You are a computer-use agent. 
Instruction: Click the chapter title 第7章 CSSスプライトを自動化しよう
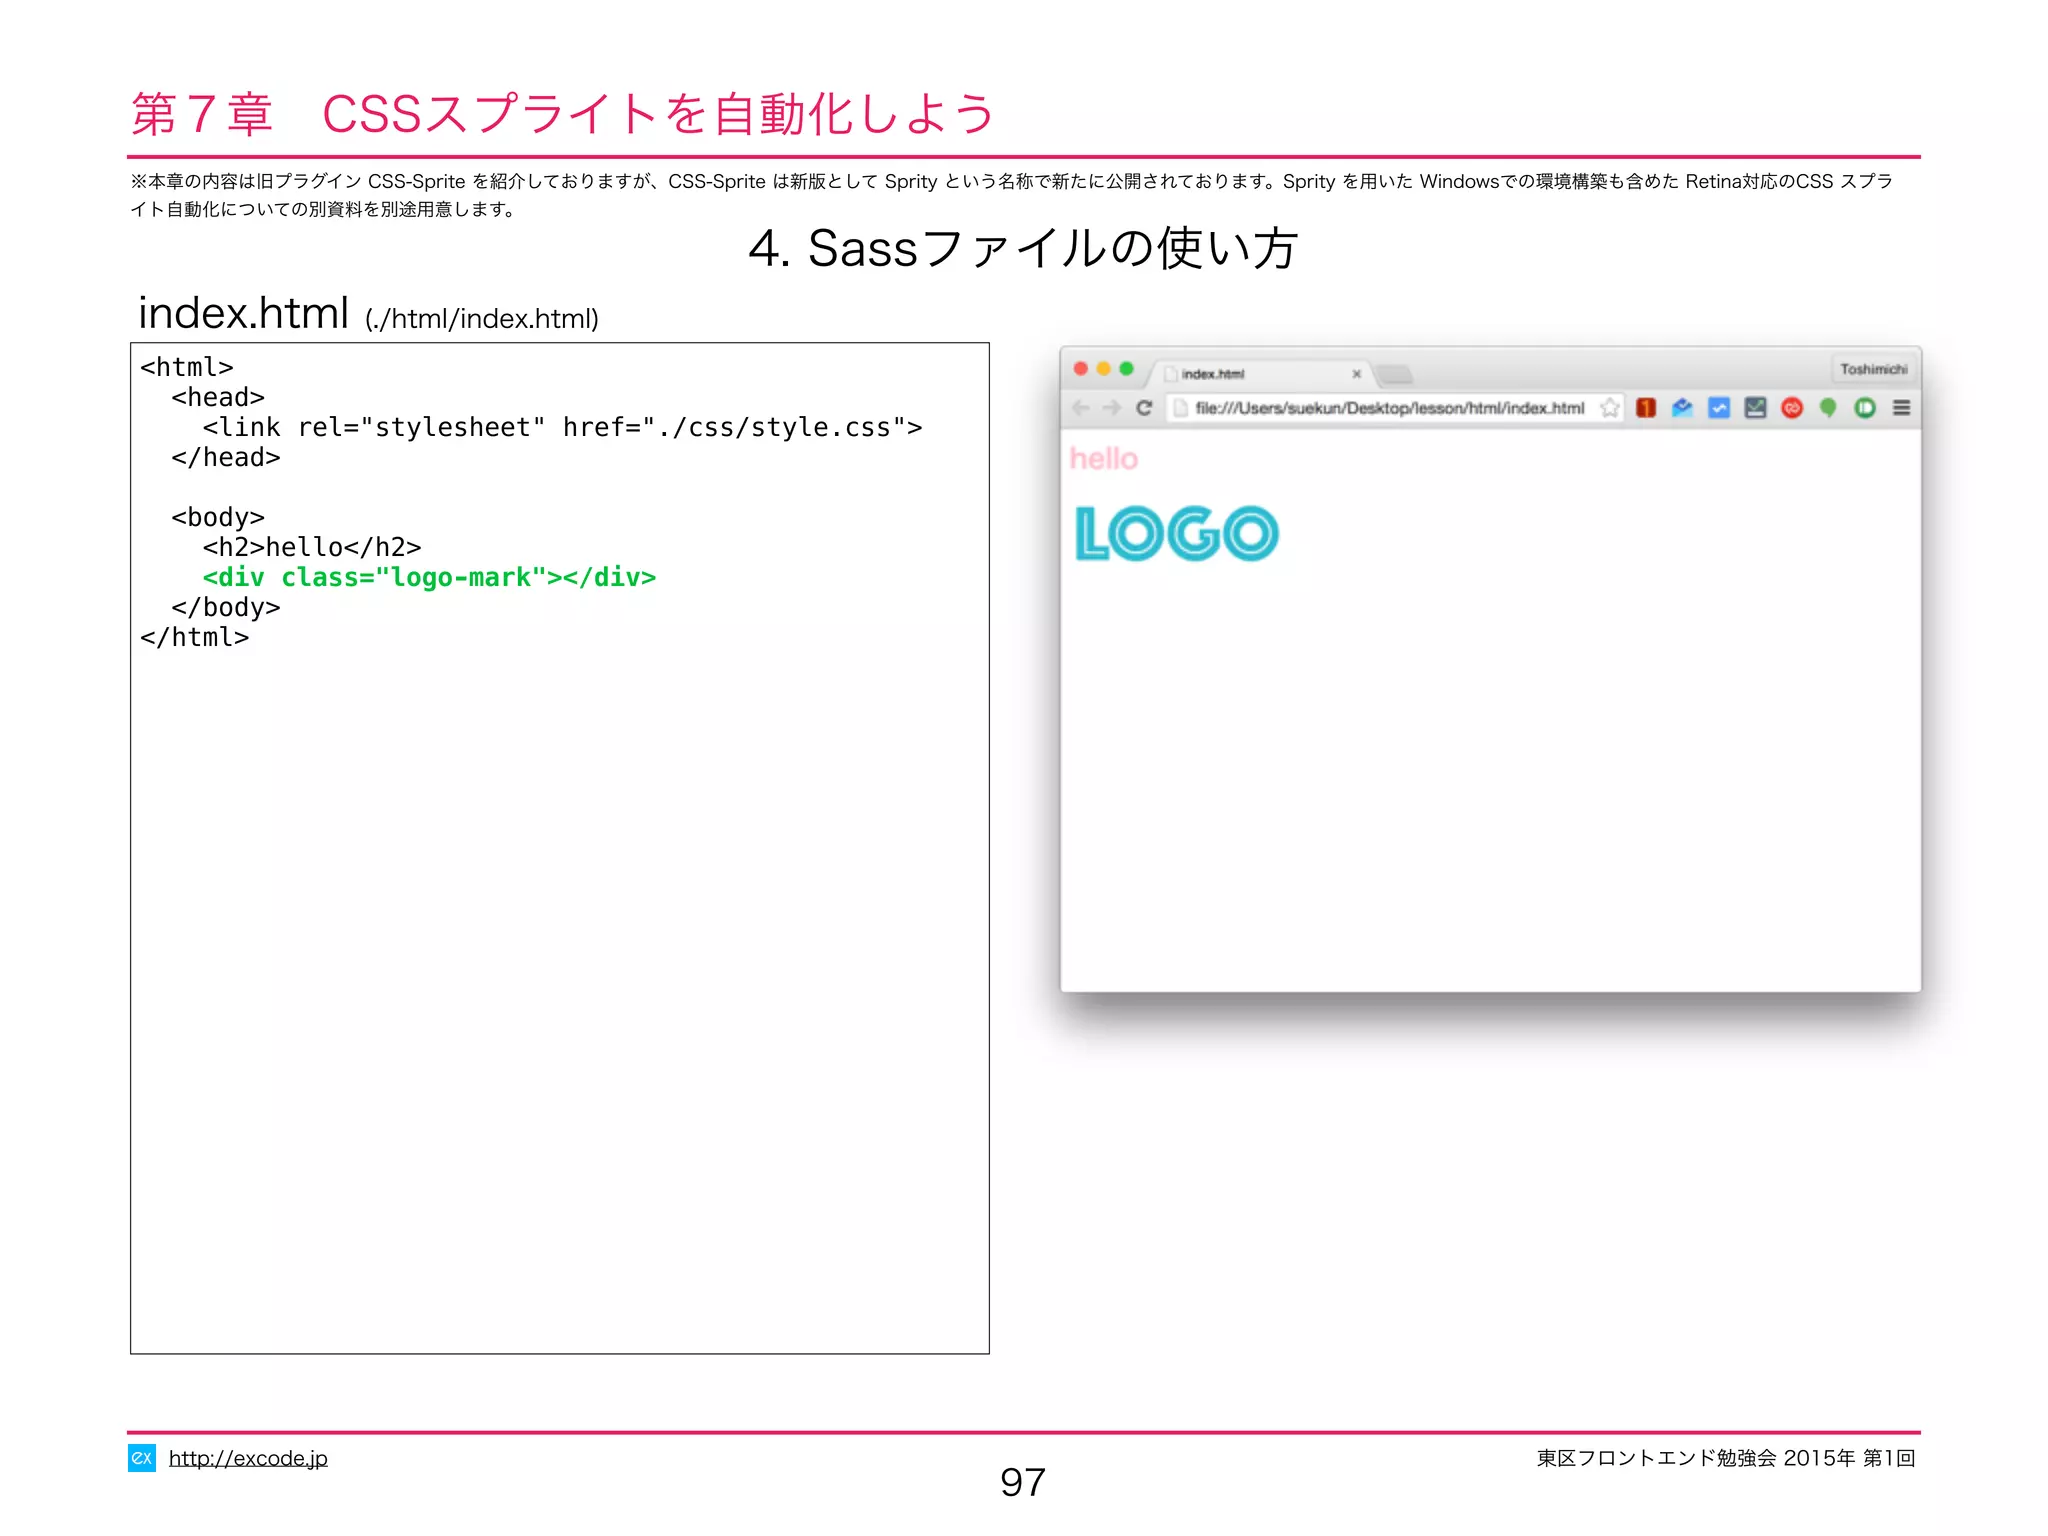pos(563,113)
